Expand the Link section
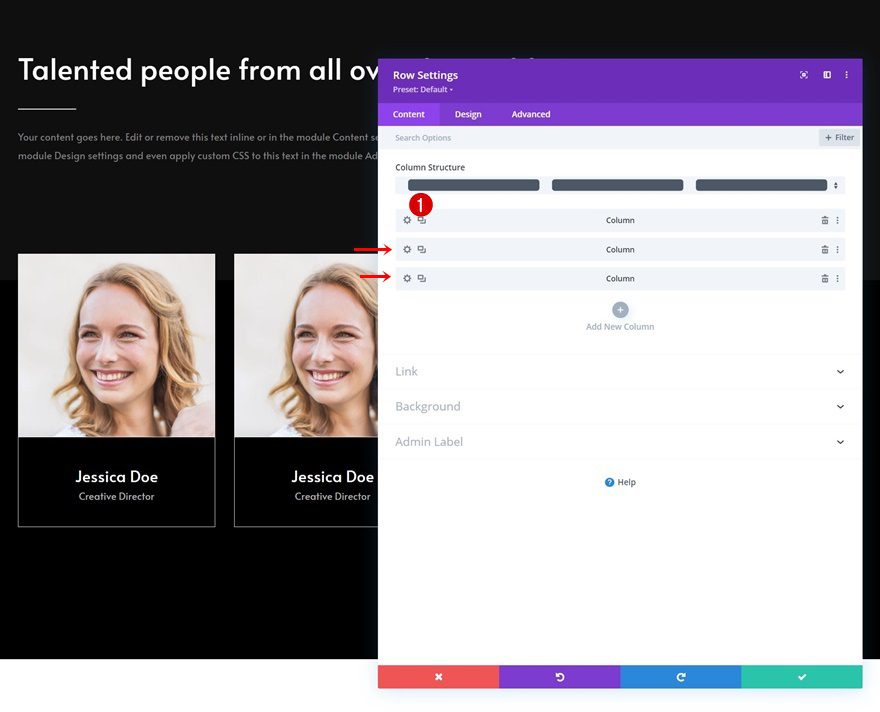Image resolution: width=880 pixels, height=712 pixels. pyautogui.click(x=620, y=371)
